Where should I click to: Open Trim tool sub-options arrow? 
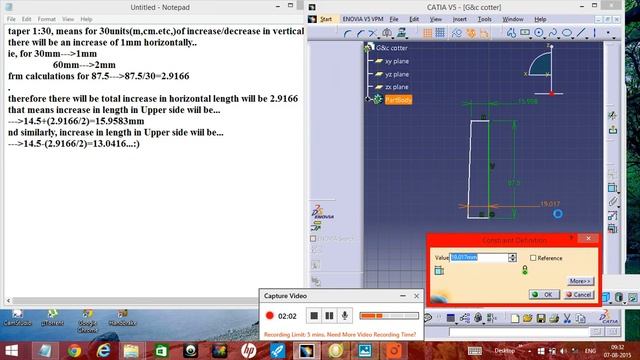click(378, 38)
